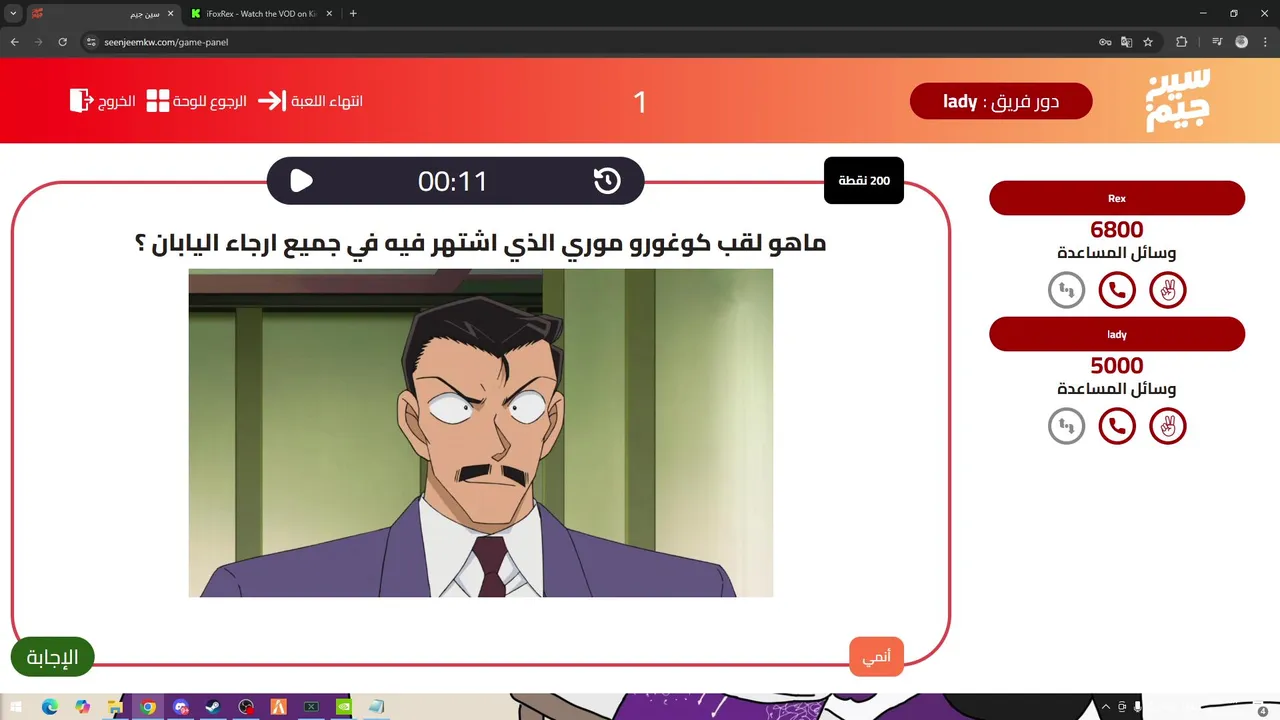This screenshot has width=1280, height=720.
Task: Reload the current page
Action: (62, 42)
